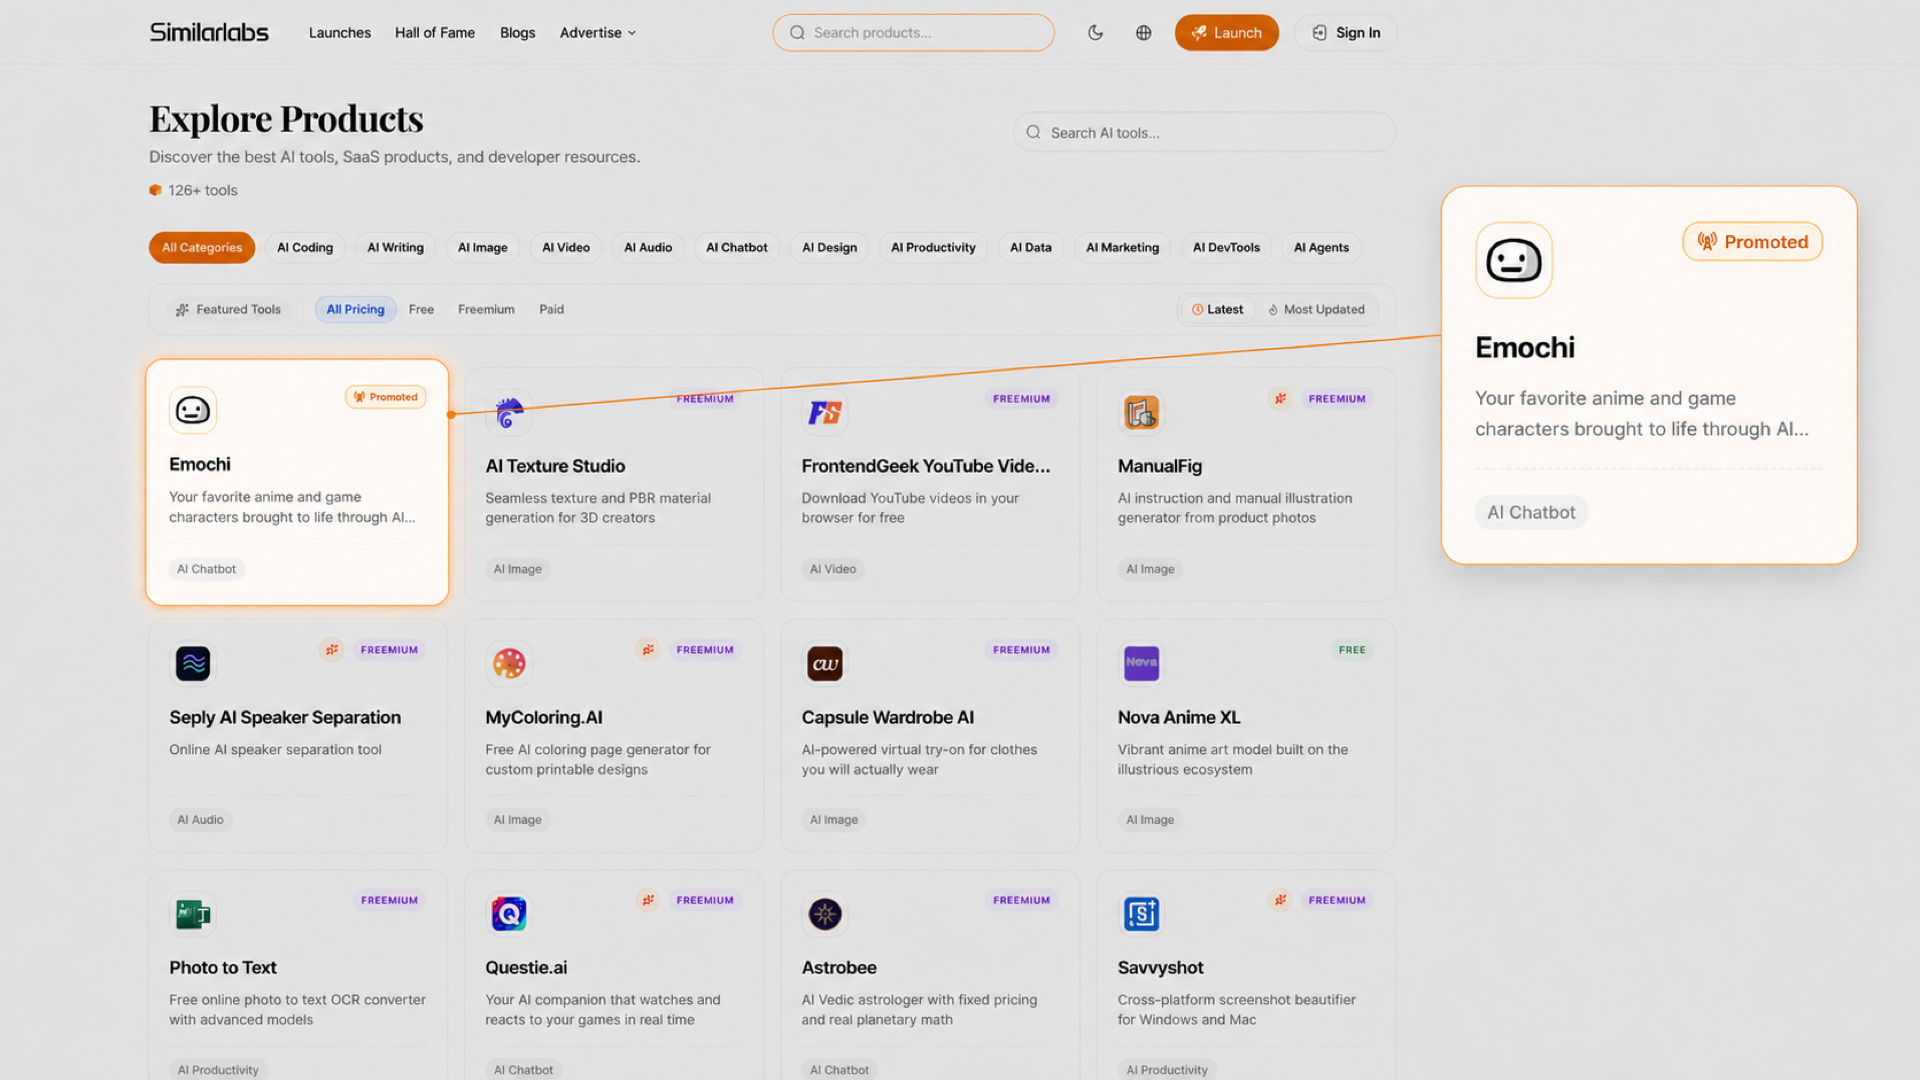Filter by AI Chatbot category
The image size is (1920, 1080).
click(x=737, y=248)
